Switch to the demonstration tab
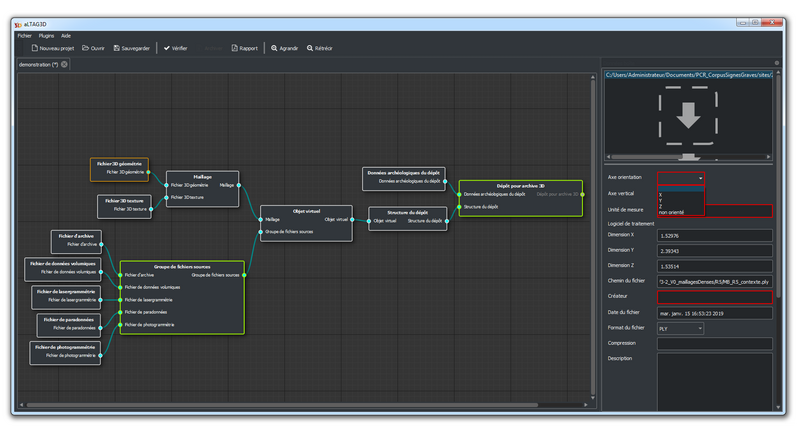800x431 pixels. [x=38, y=64]
